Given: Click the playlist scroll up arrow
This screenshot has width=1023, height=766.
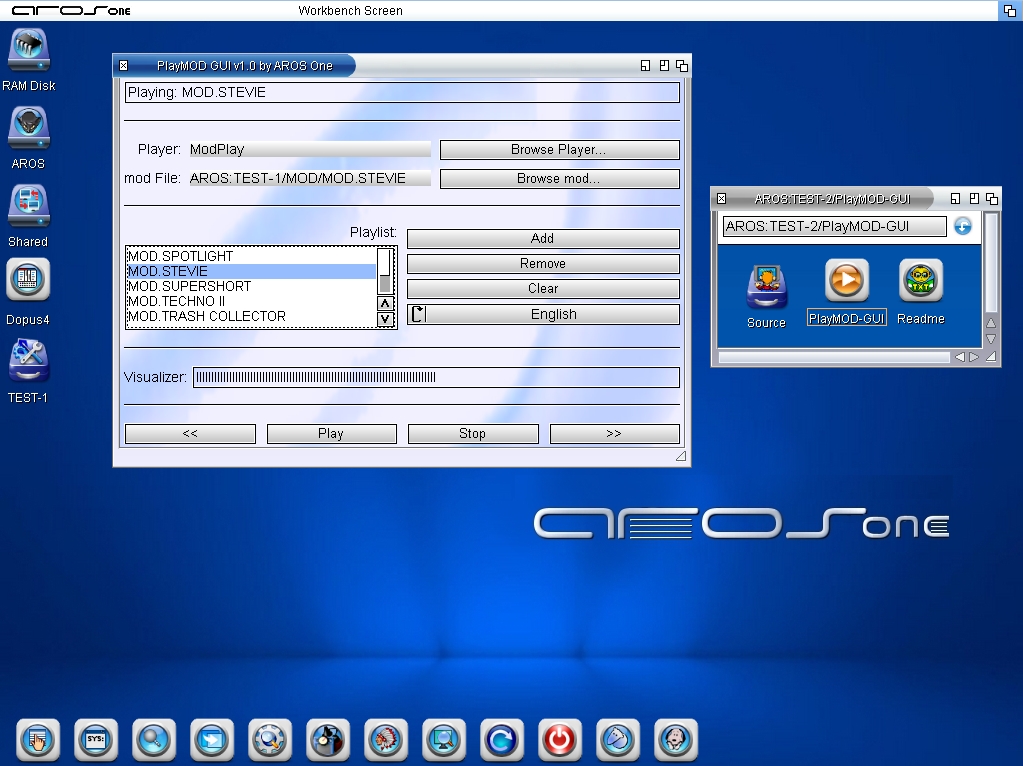Looking at the screenshot, I should tap(385, 303).
